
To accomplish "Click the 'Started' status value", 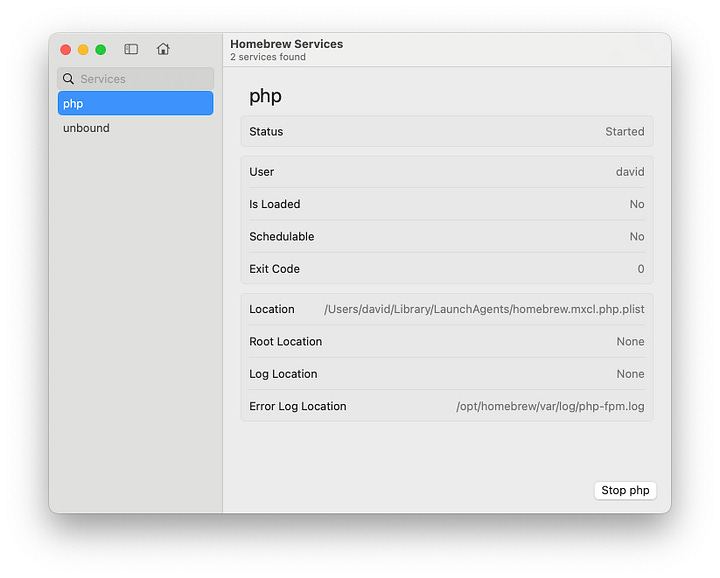I will pos(624,132).
